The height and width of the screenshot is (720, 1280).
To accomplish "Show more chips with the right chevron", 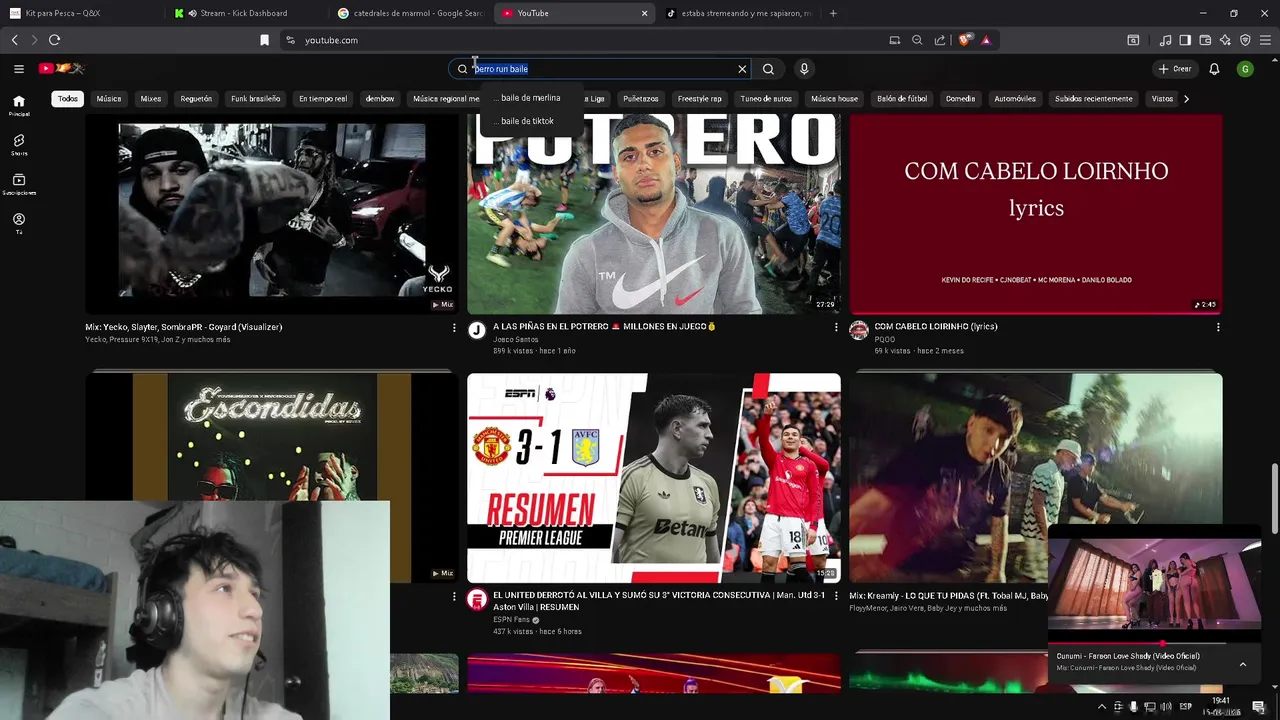I will tap(1186, 99).
